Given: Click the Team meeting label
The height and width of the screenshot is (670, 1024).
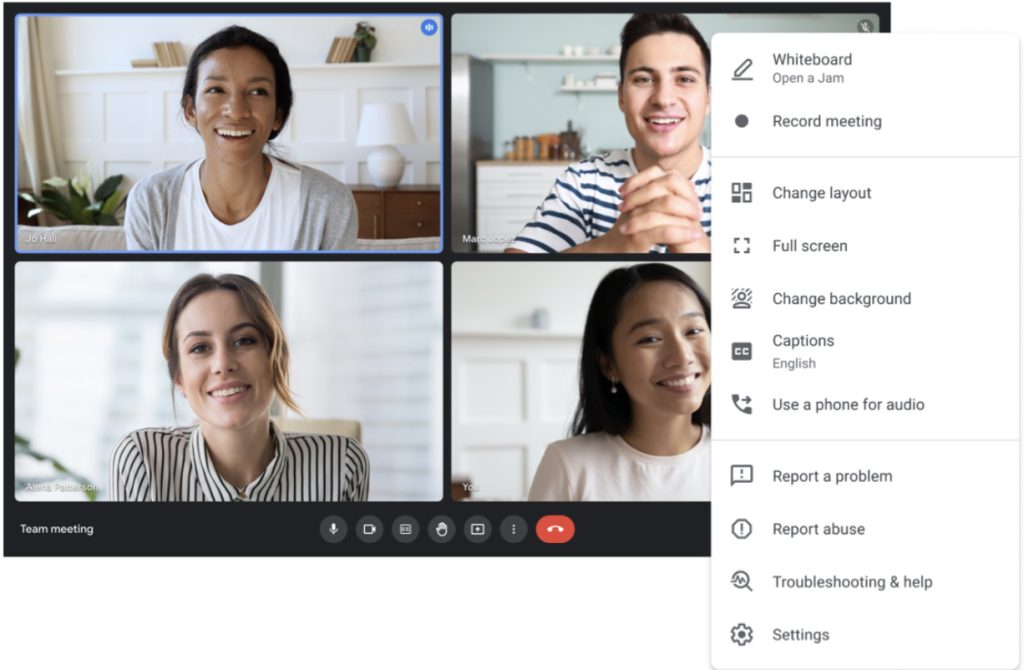Looking at the screenshot, I should [56, 529].
